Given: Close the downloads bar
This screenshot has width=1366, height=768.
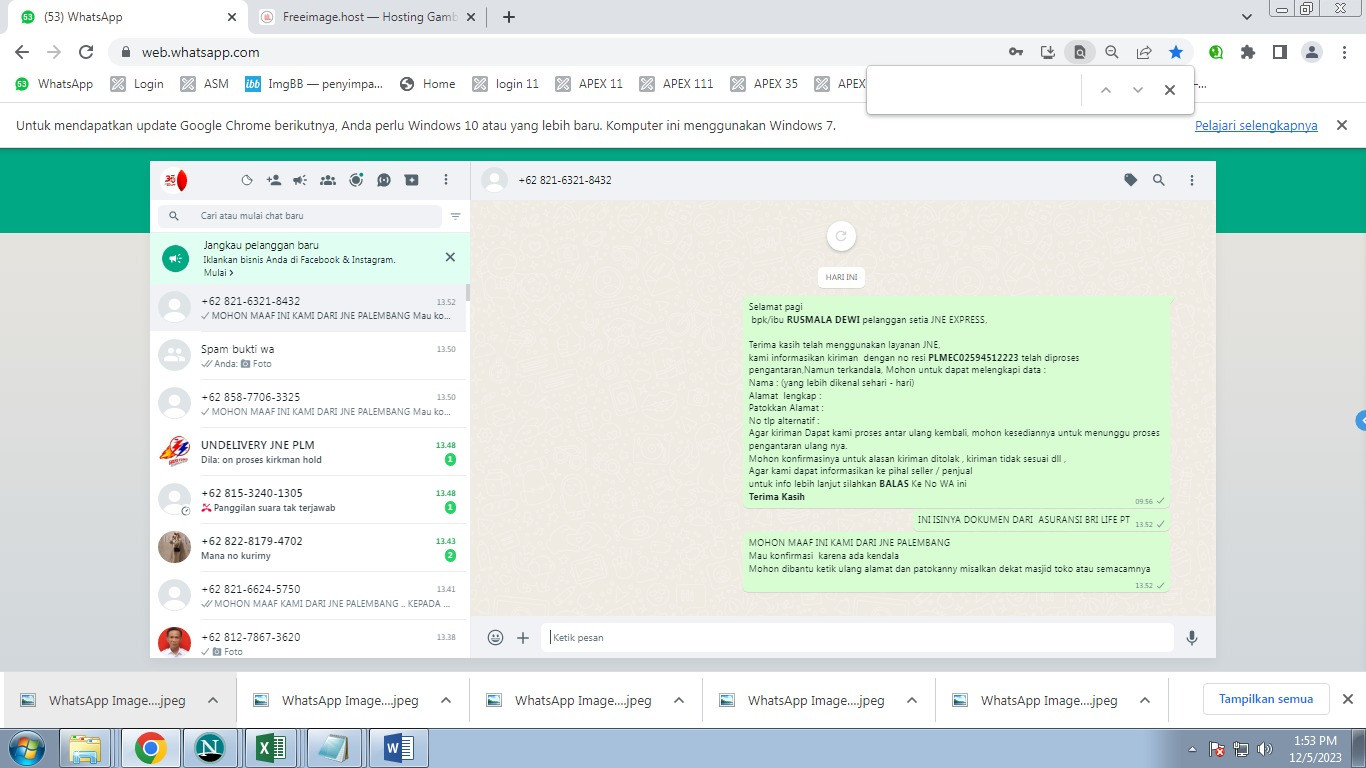Looking at the screenshot, I should point(1347,699).
